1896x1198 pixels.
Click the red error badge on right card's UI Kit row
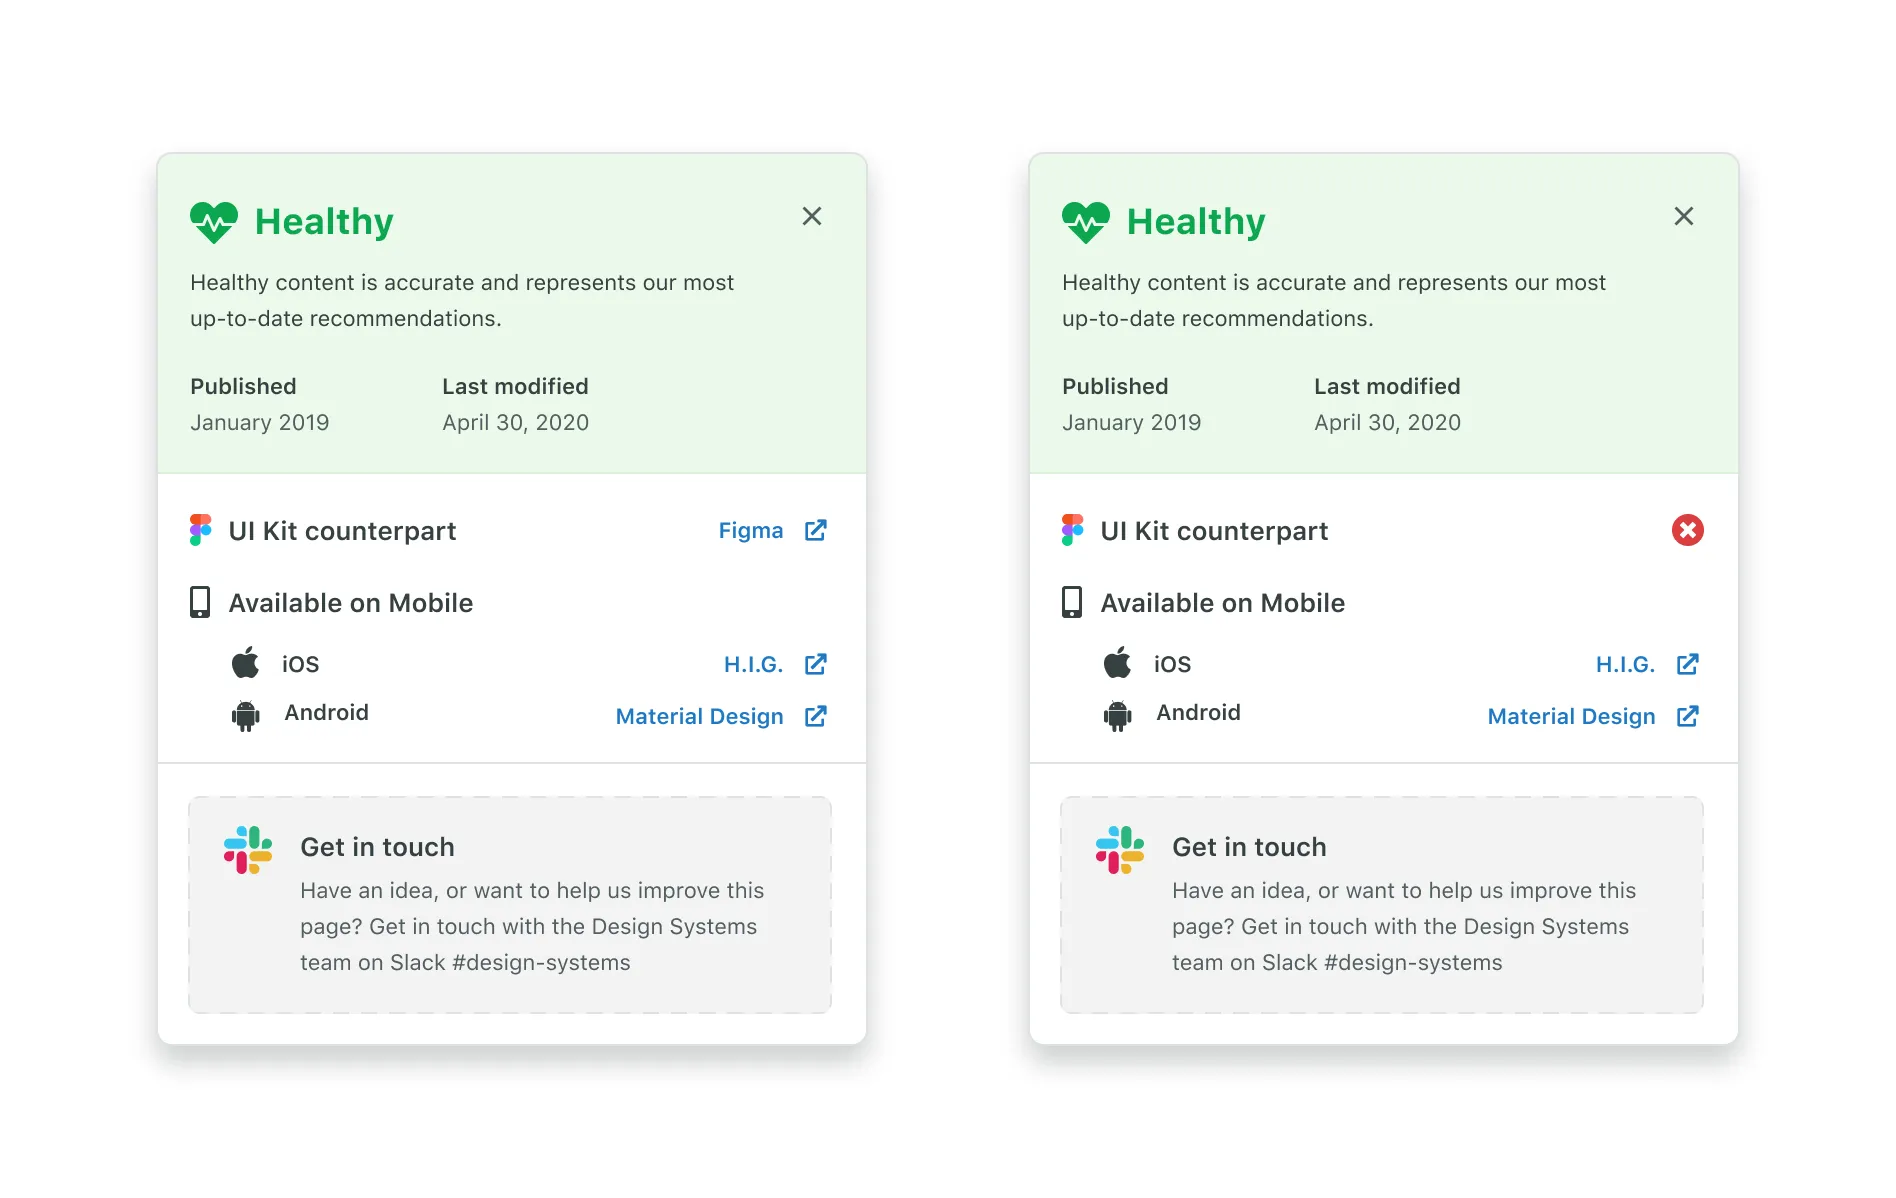1688,530
